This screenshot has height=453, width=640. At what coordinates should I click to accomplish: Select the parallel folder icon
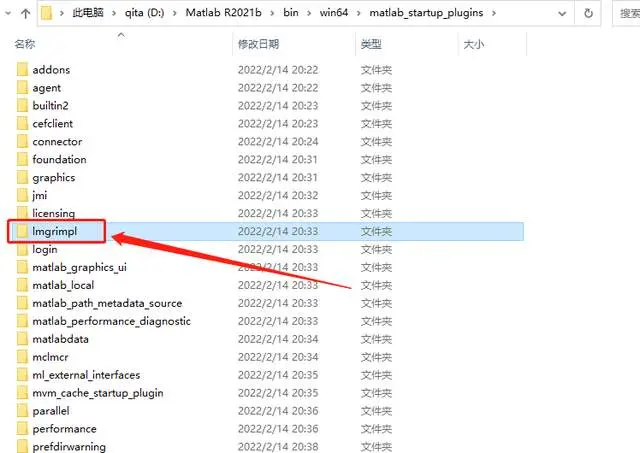[22, 411]
